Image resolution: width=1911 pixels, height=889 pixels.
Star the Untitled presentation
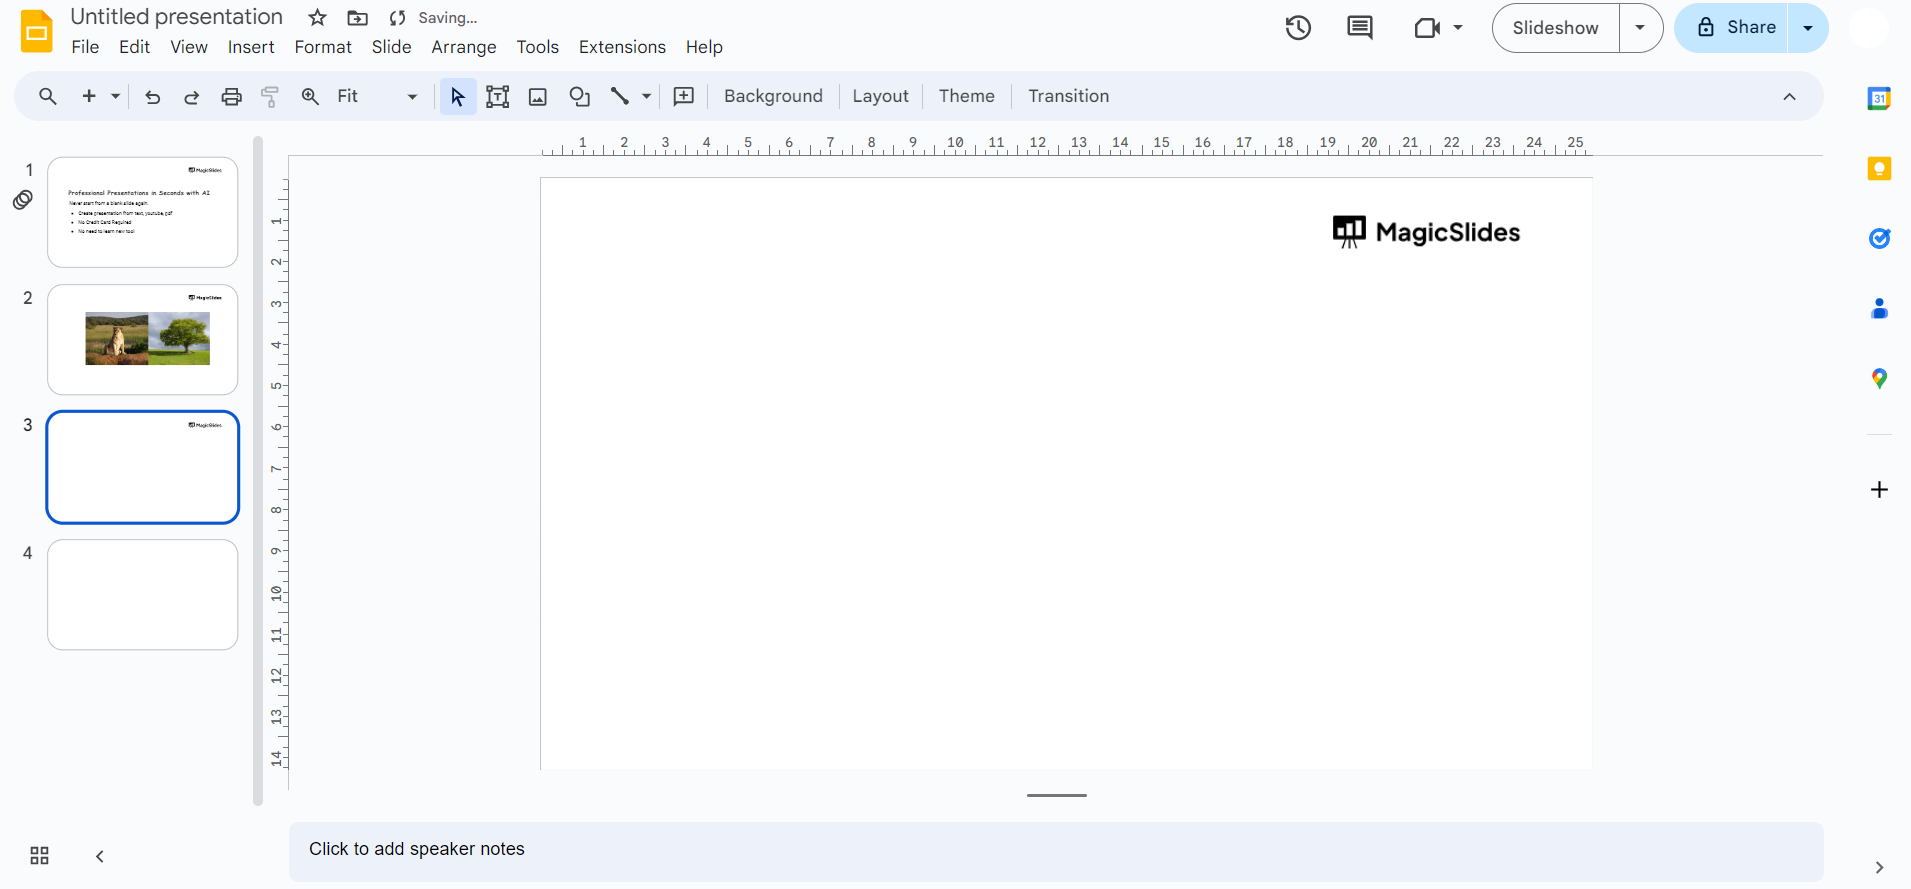(x=318, y=18)
